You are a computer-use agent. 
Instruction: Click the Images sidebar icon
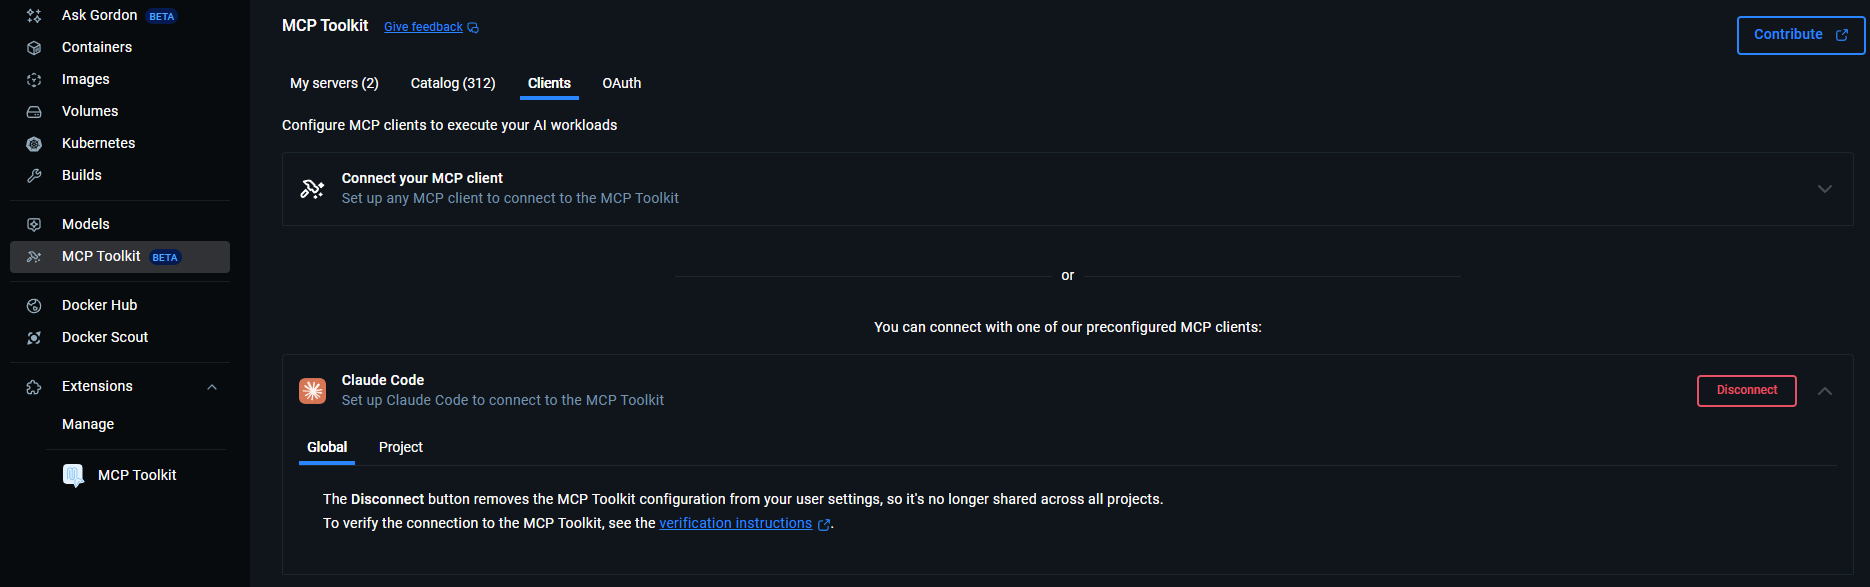(34, 80)
